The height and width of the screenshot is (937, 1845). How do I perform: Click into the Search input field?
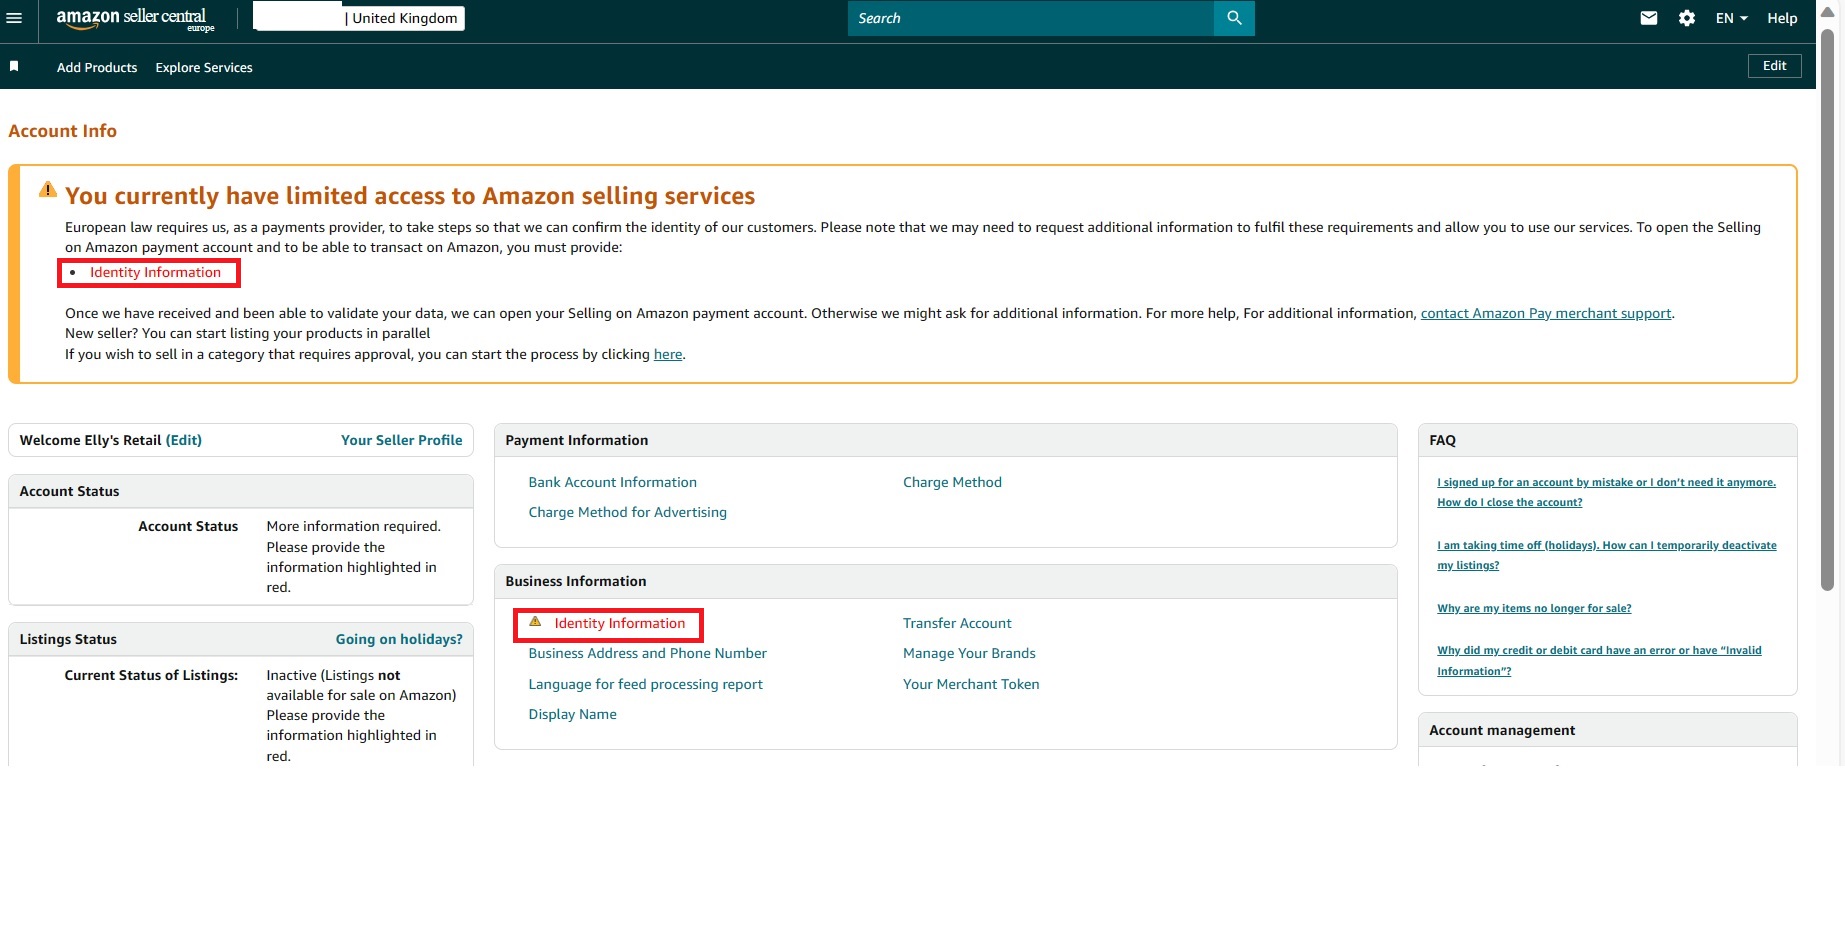click(1031, 18)
